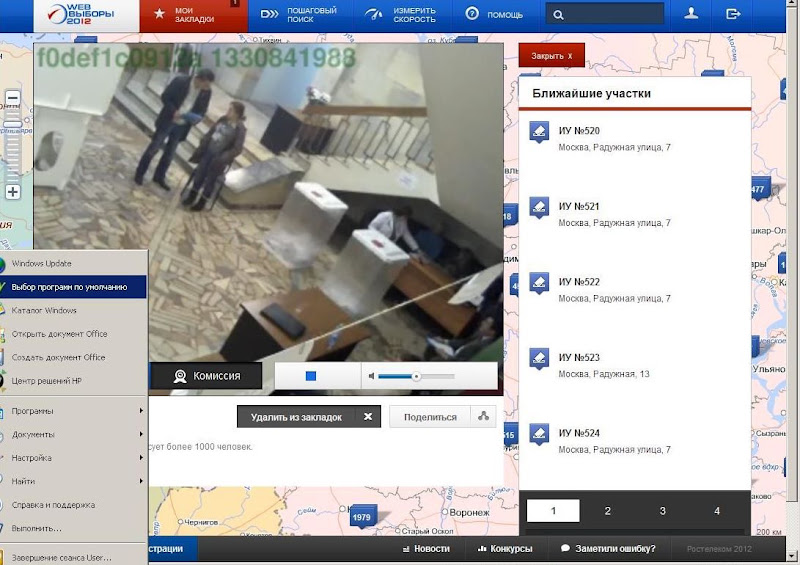This screenshot has height=565, width=800.
Task: Switch to the Комиссия camera view
Action: coord(206,376)
